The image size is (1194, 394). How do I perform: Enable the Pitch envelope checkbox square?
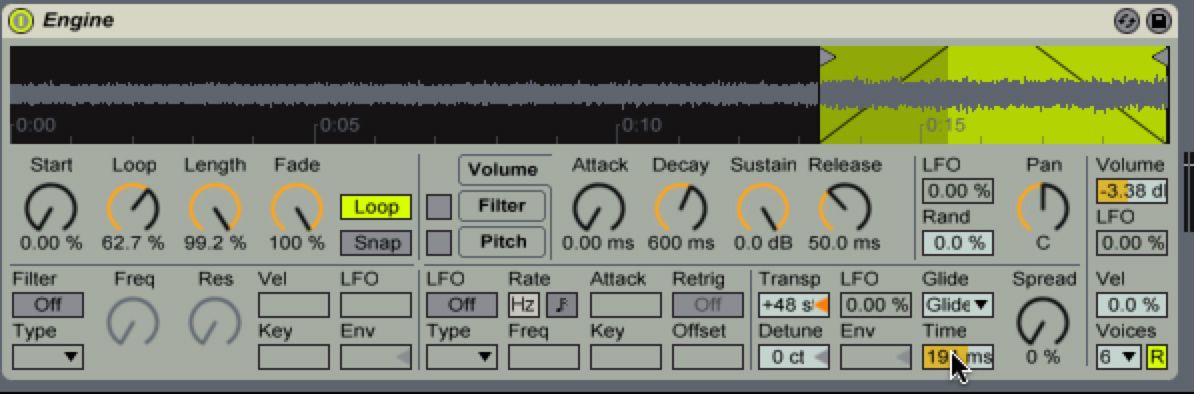click(x=439, y=242)
